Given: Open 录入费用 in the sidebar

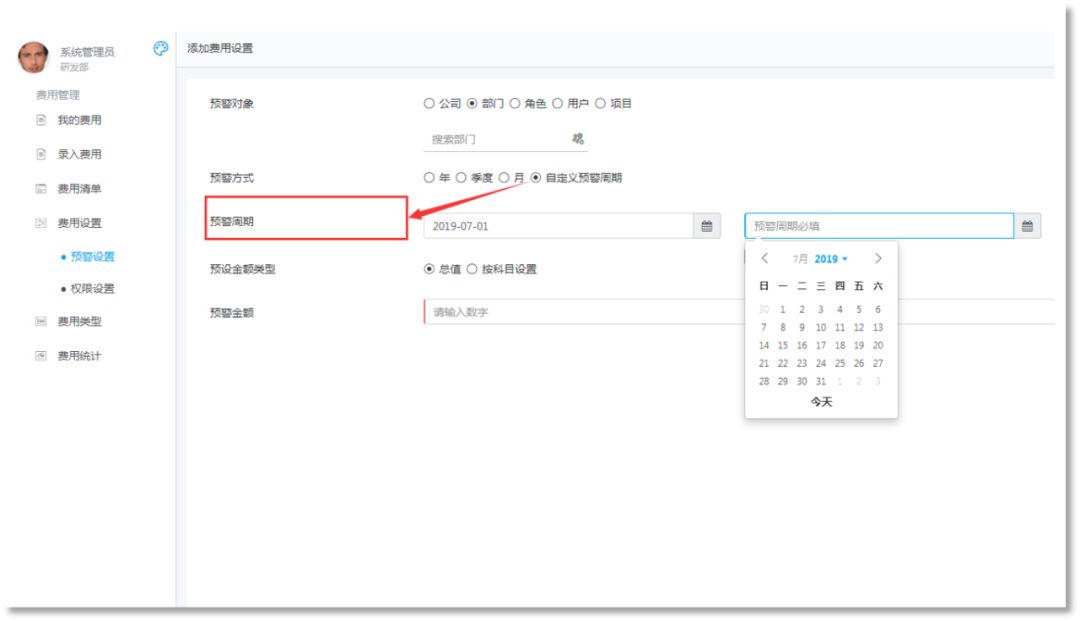Looking at the screenshot, I should [x=79, y=154].
